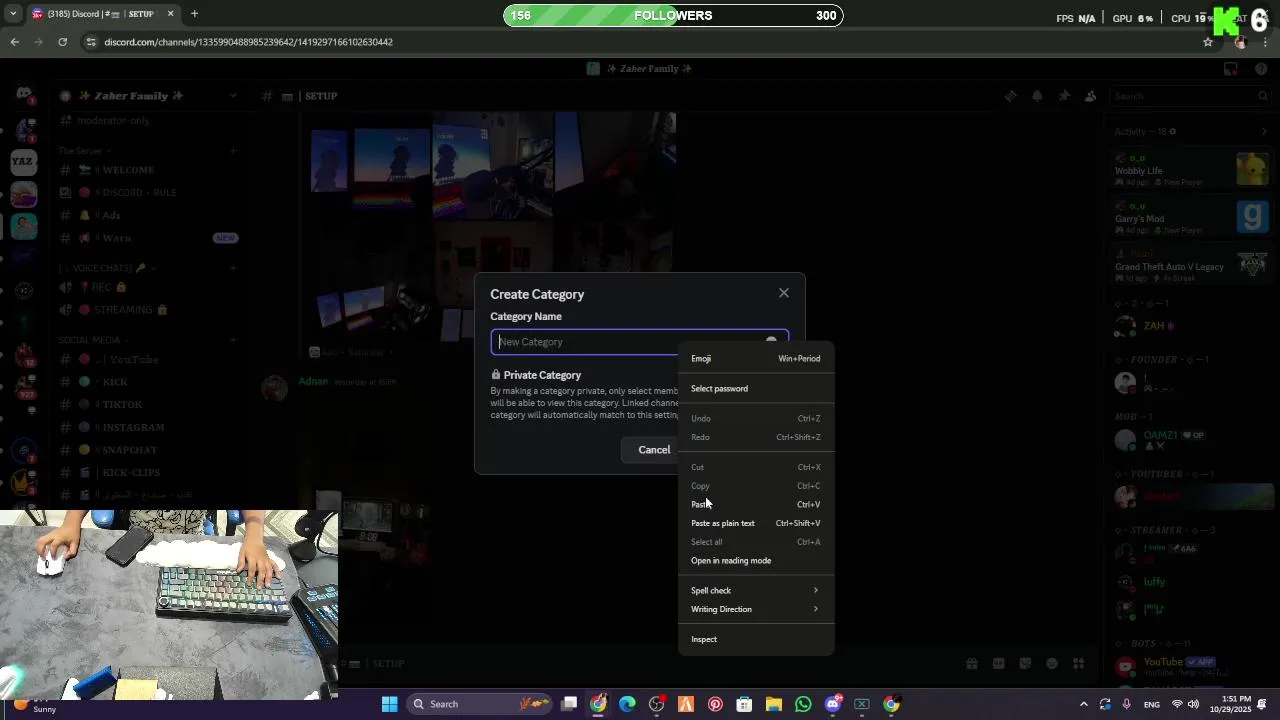Select 'Open in reading mode' entry
Viewport: 1280px width, 720px height.
pos(756,561)
